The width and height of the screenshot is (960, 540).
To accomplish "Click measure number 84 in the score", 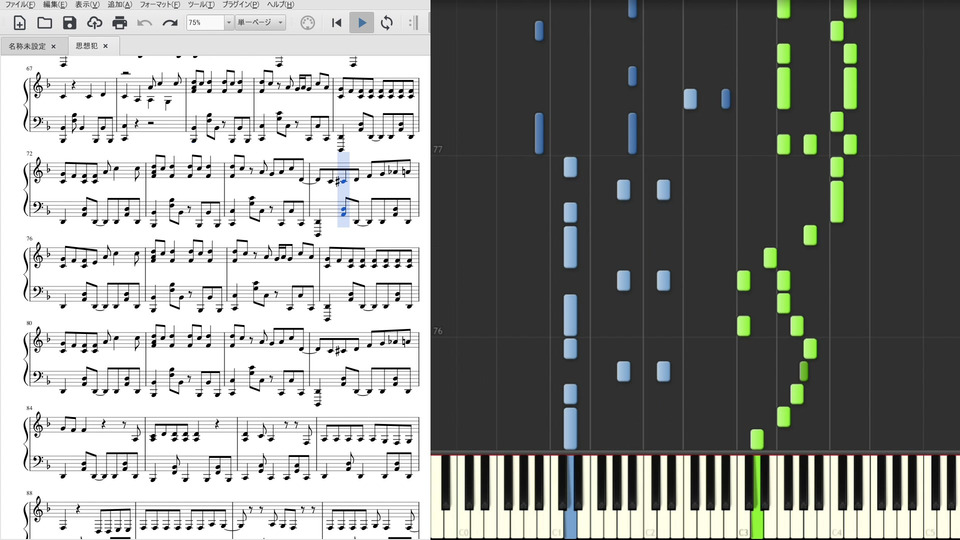I will (29, 408).
